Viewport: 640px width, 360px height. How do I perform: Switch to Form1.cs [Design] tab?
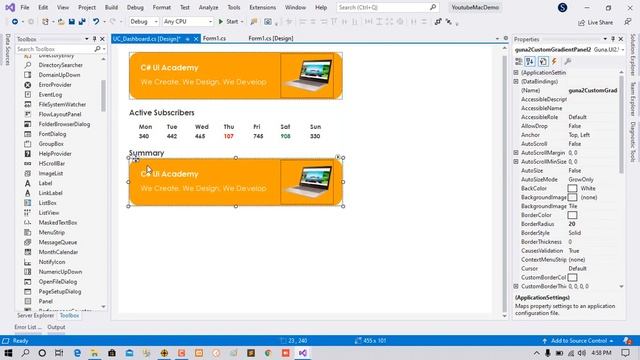coord(271,38)
